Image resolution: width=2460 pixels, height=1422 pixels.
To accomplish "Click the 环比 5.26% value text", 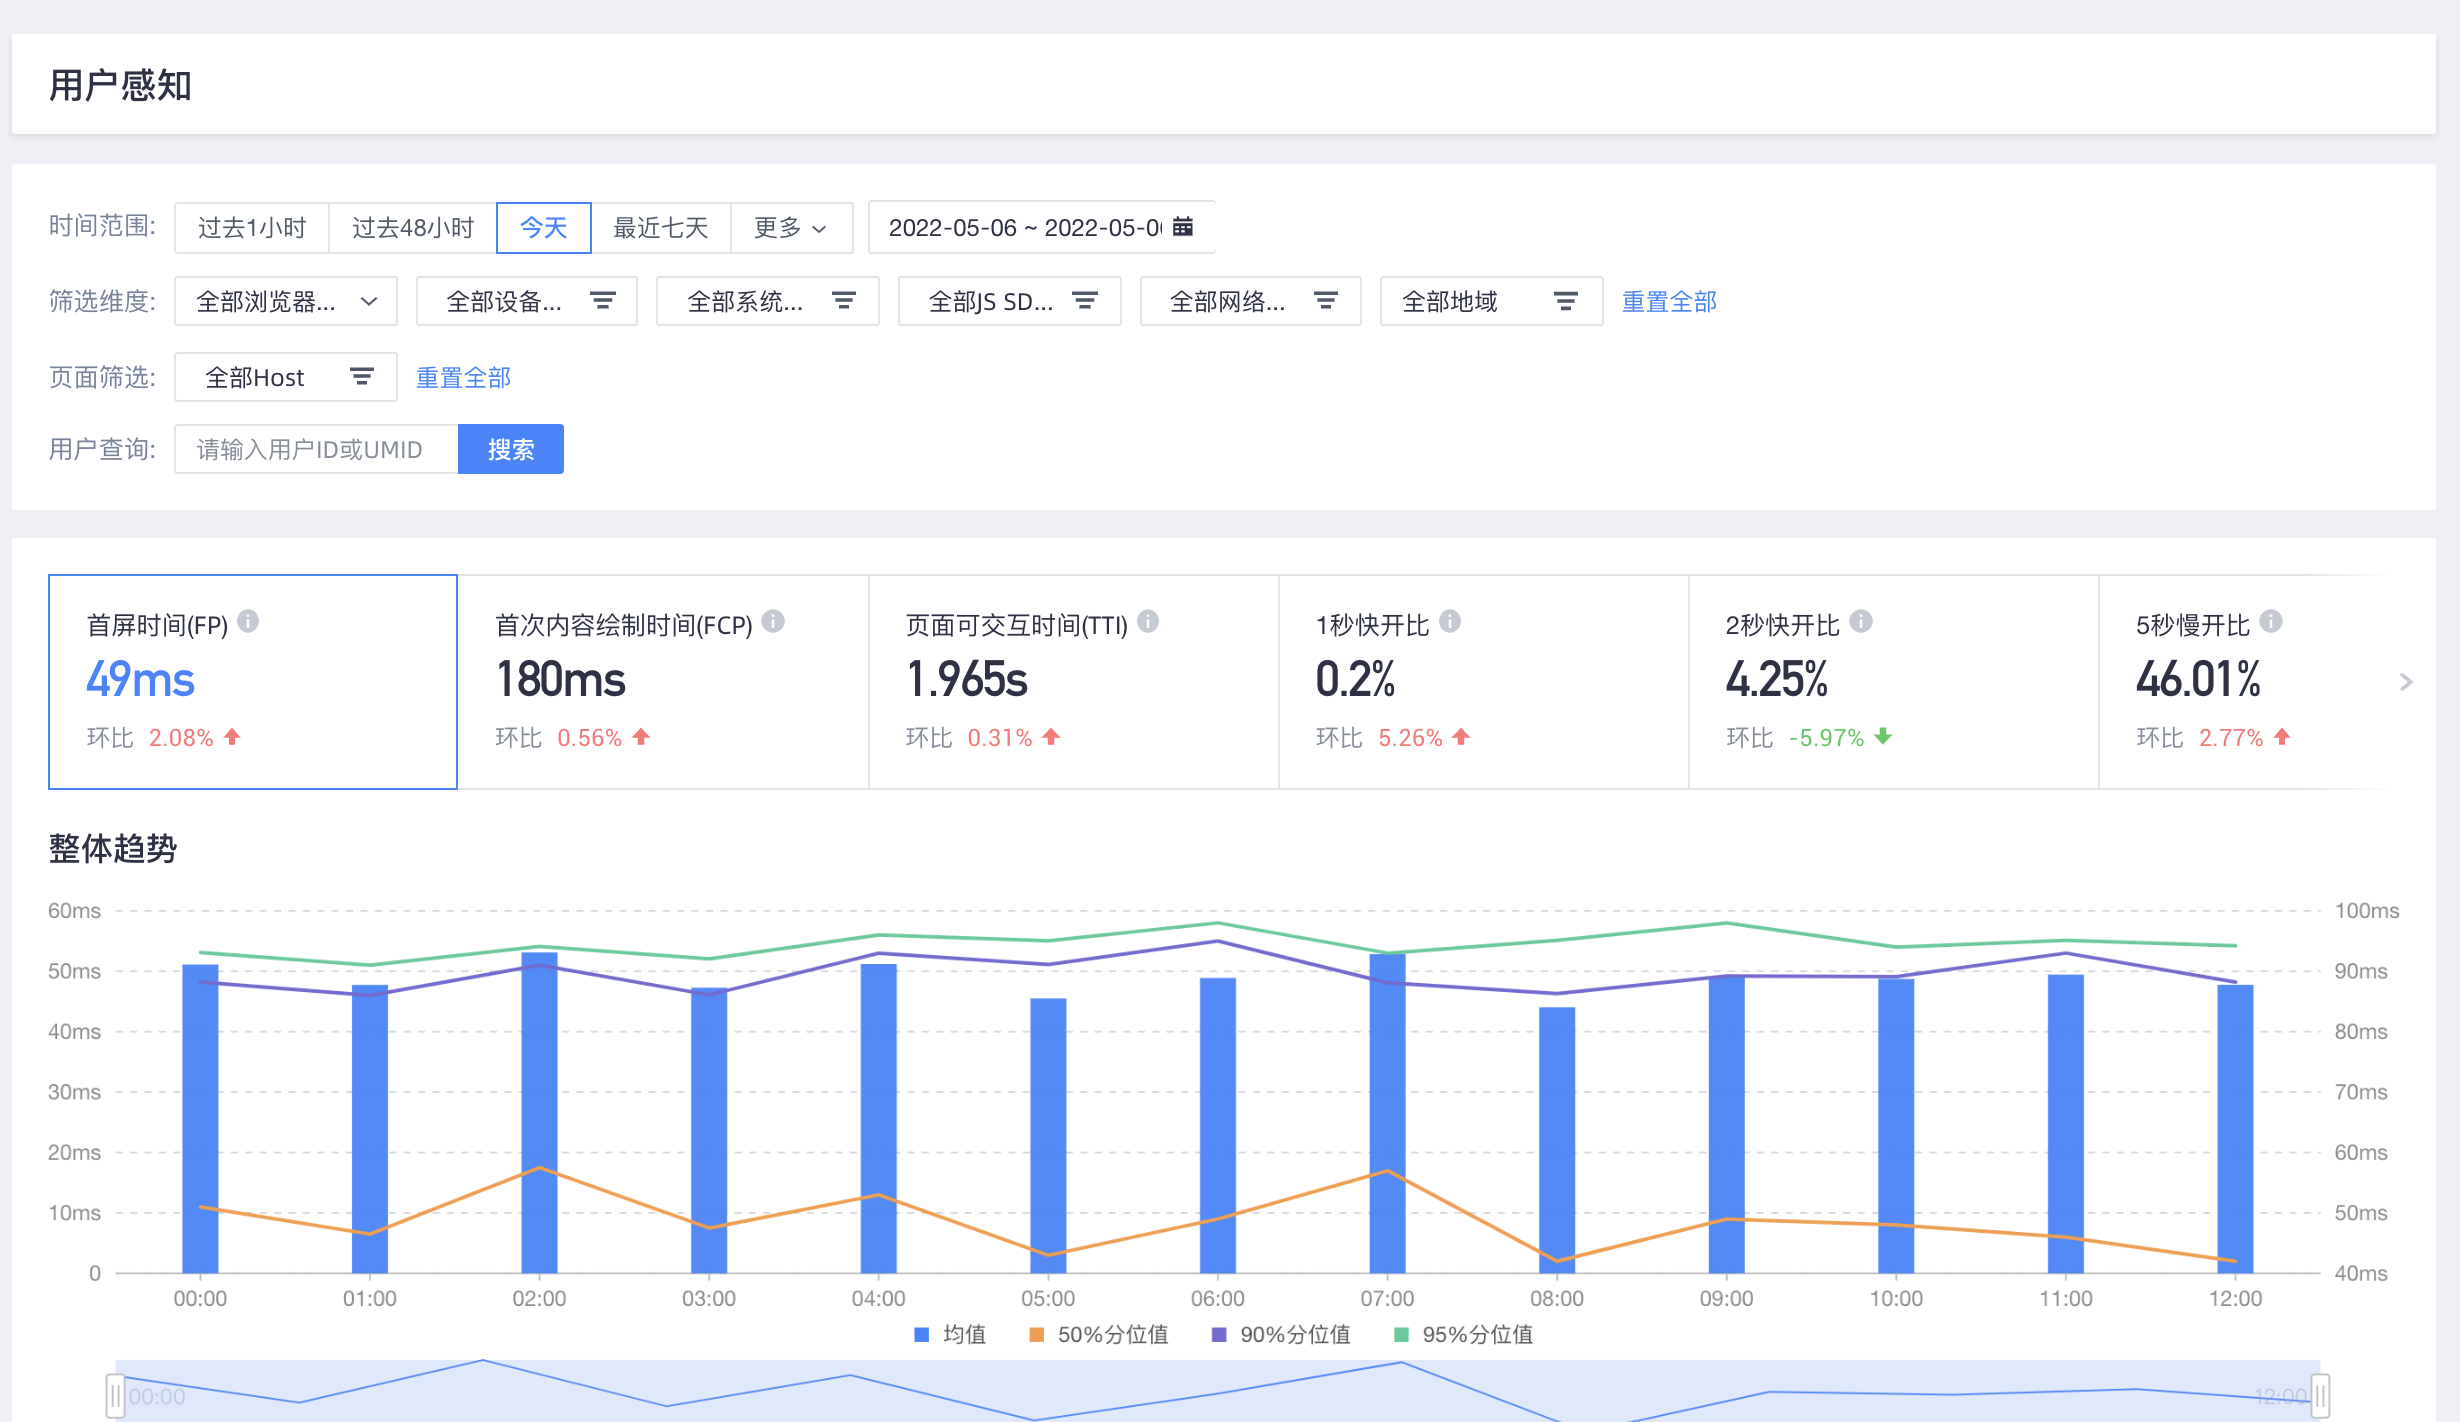I will click(x=1410, y=738).
